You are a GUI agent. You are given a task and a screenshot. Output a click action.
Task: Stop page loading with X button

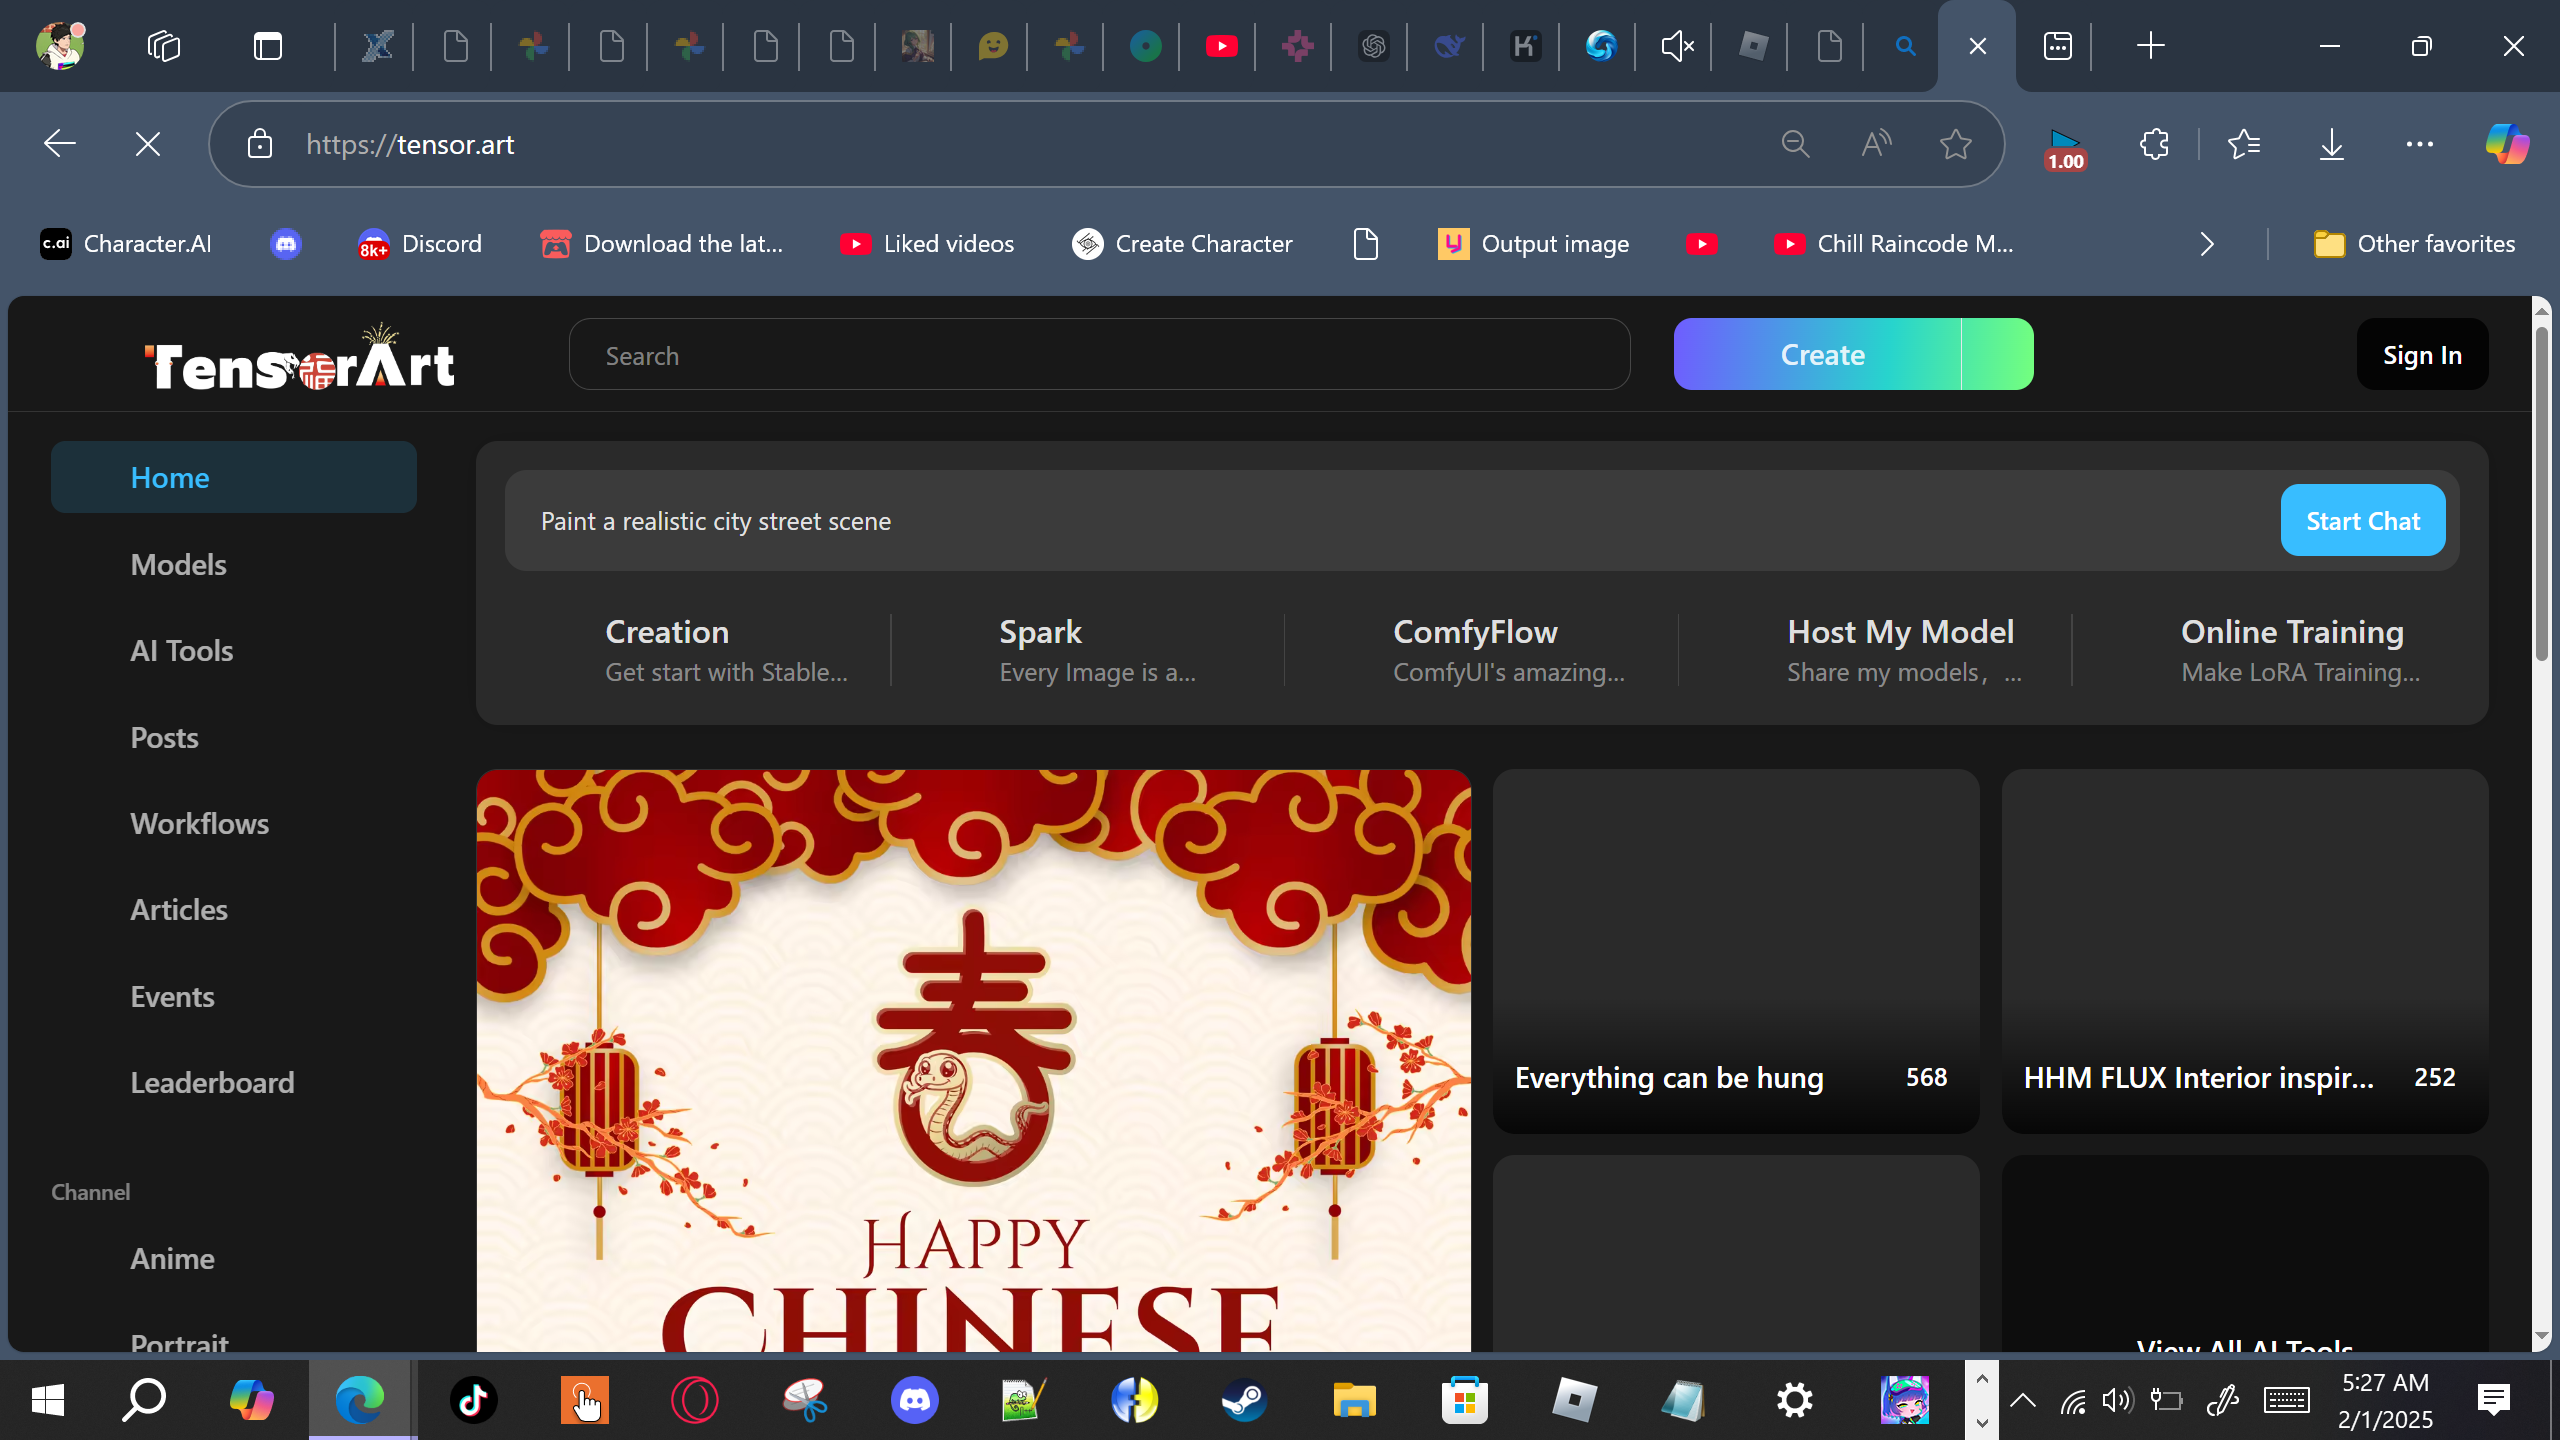[x=148, y=144]
